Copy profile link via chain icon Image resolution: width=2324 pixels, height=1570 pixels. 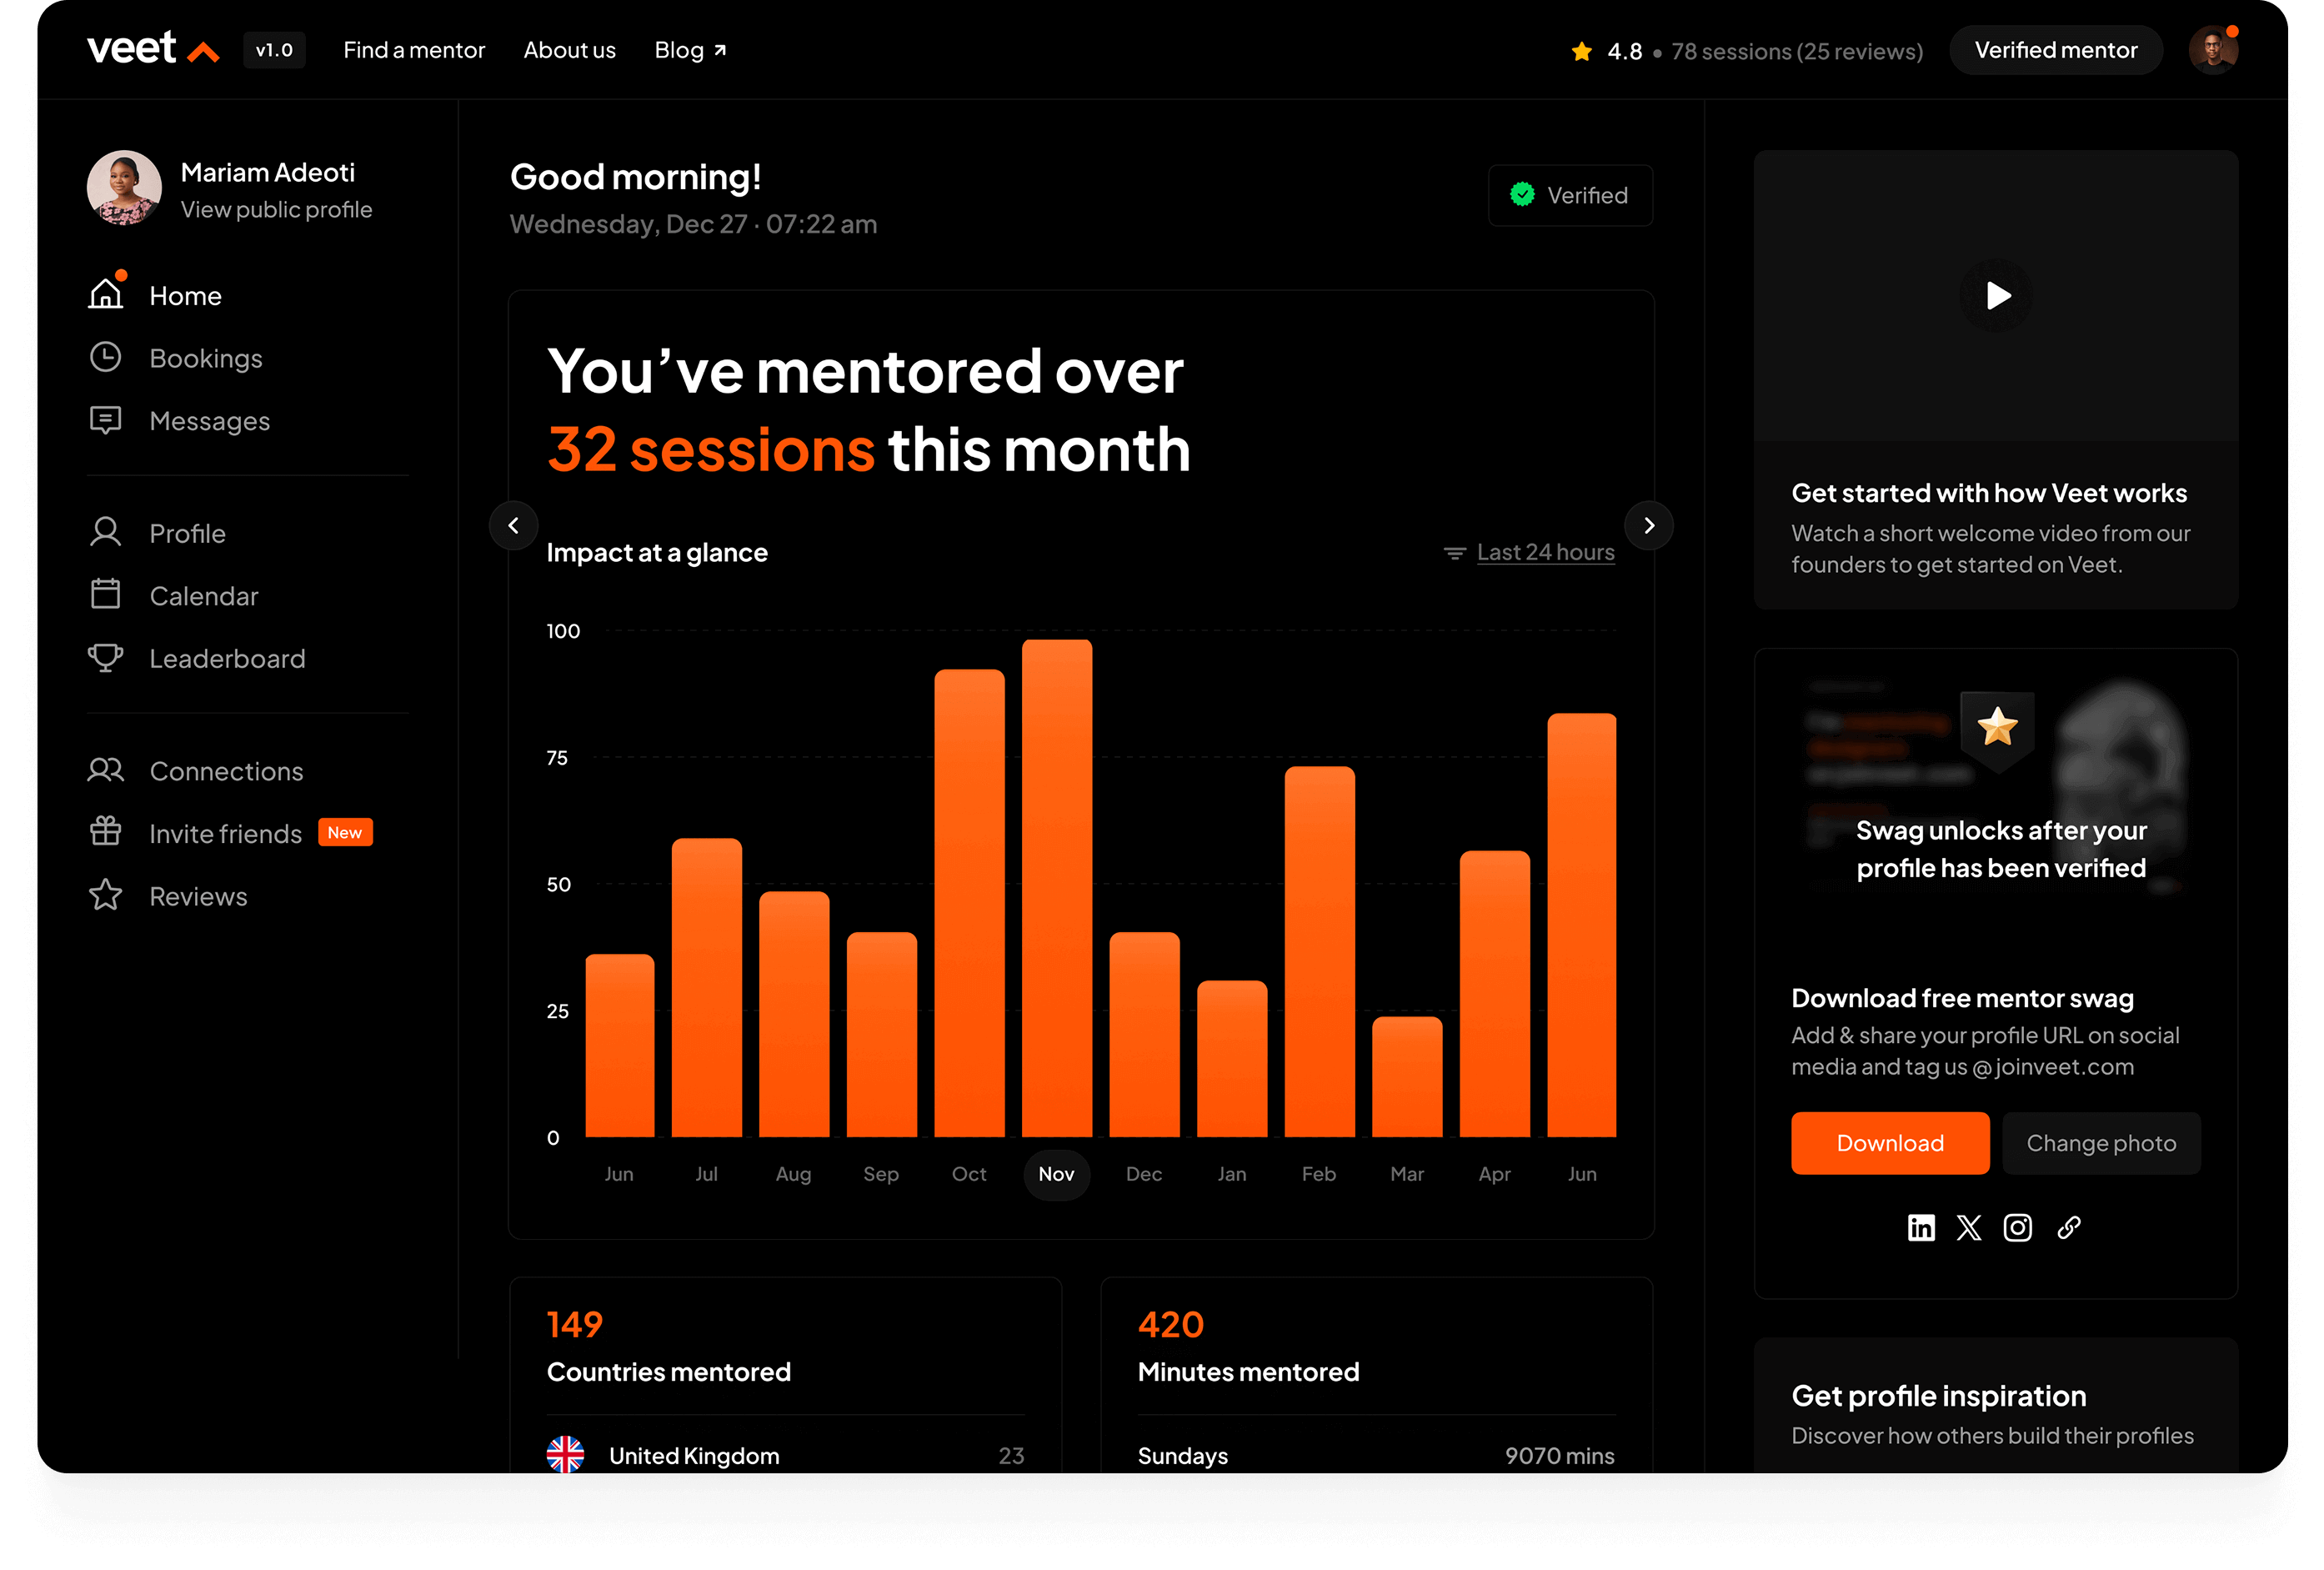click(2068, 1227)
